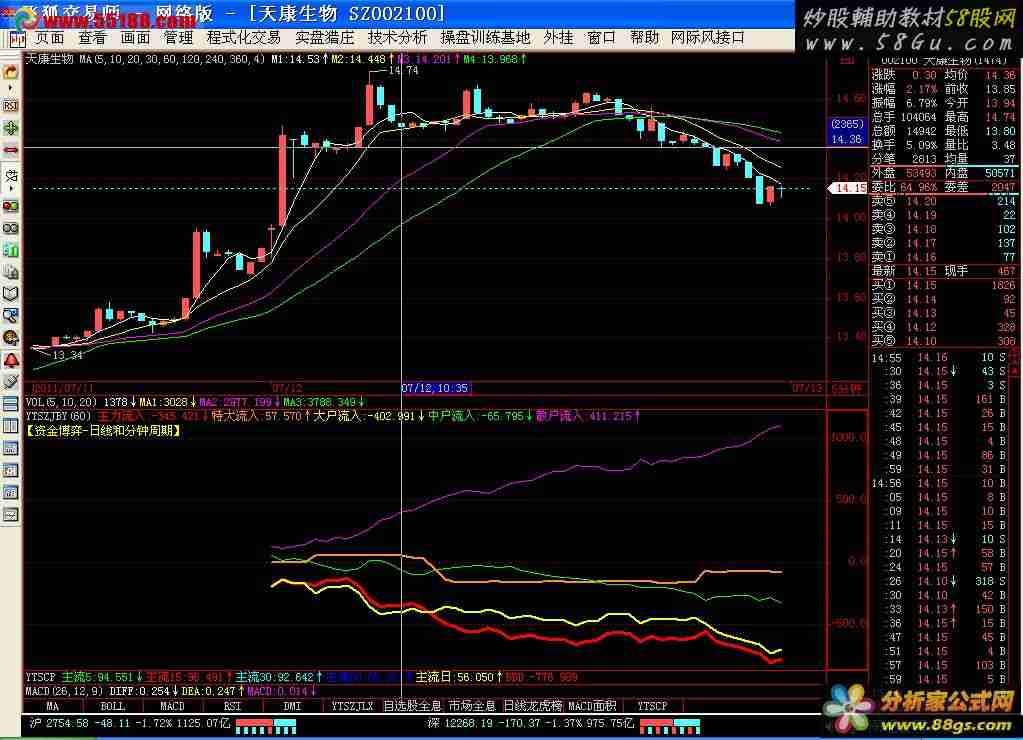Switch to the RSI bottom tab
The image size is (1023, 740).
click(232, 706)
